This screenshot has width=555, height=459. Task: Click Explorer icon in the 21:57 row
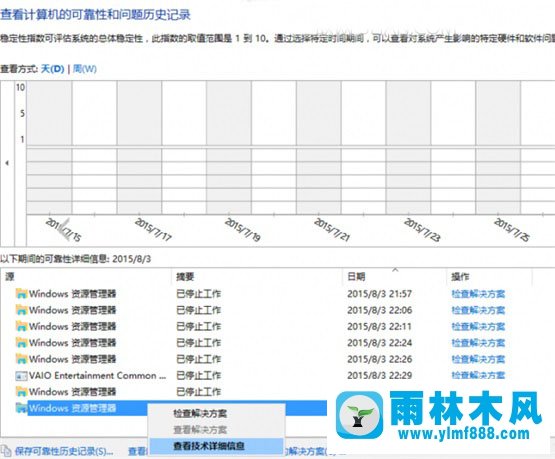[21, 294]
